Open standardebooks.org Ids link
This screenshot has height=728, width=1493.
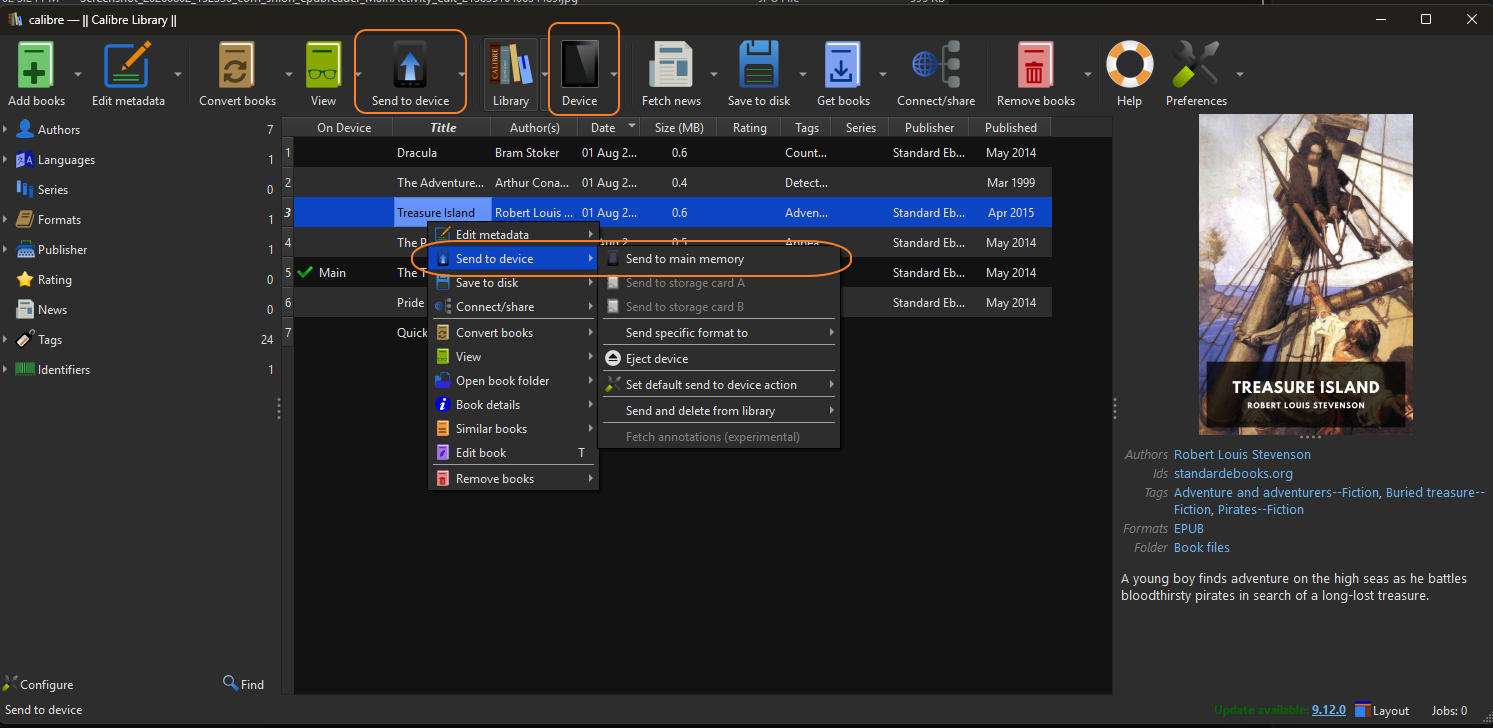pos(1233,473)
